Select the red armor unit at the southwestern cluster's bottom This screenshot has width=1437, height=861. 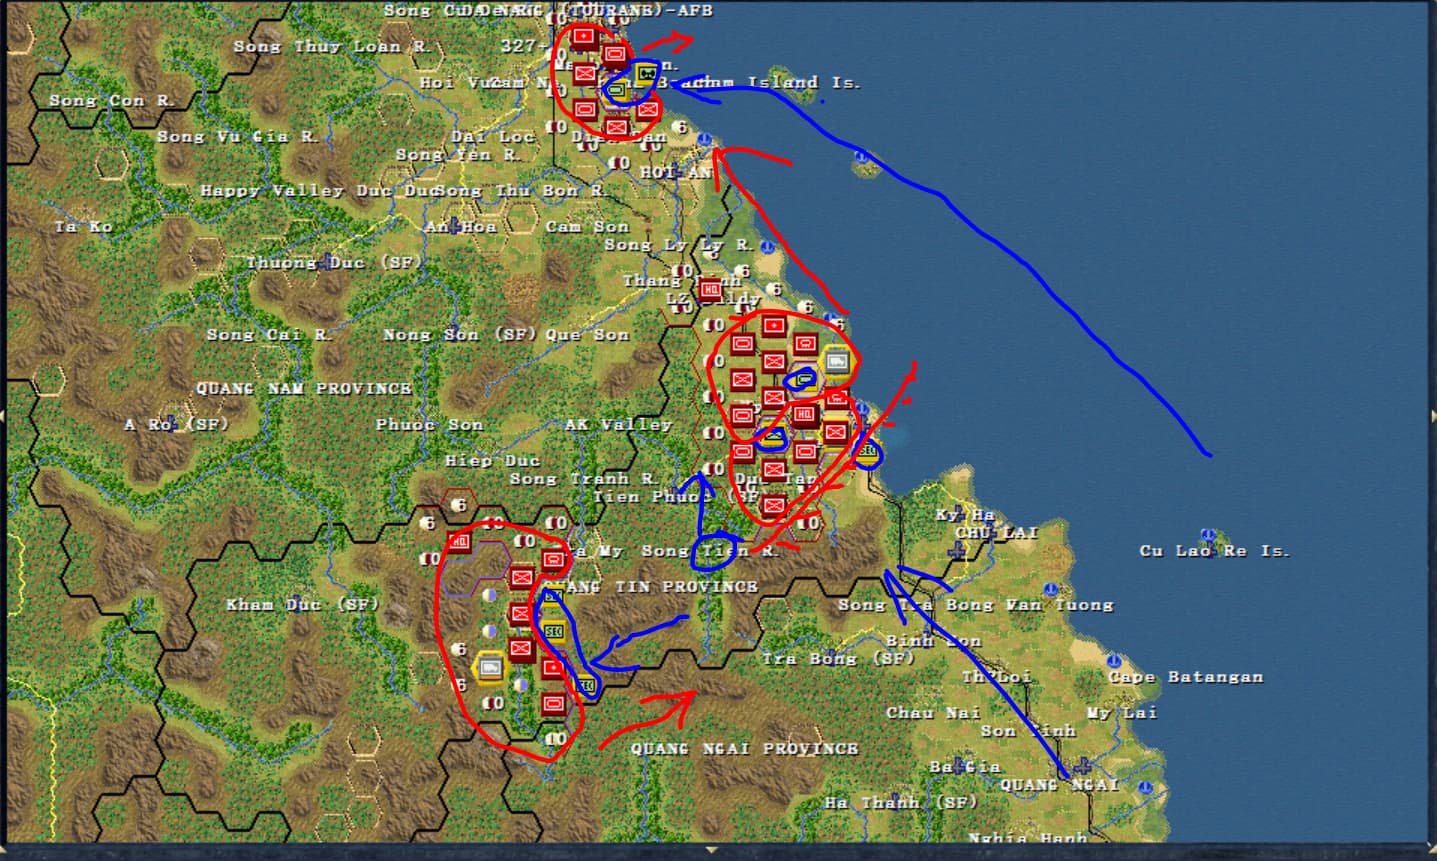click(x=553, y=704)
